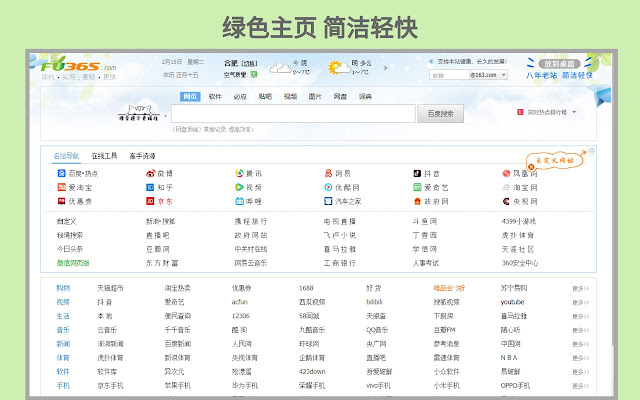Screen dimensions: 640x400
Task: Click the city switch link next to 合肥
Action: pyautogui.click(x=249, y=63)
